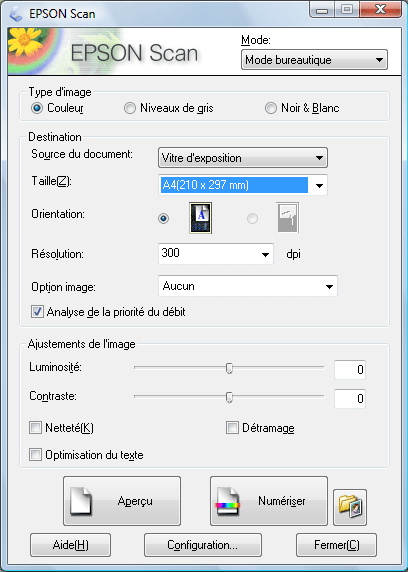Click the Aperçu blank page icon
408x572 pixels.
(81, 501)
